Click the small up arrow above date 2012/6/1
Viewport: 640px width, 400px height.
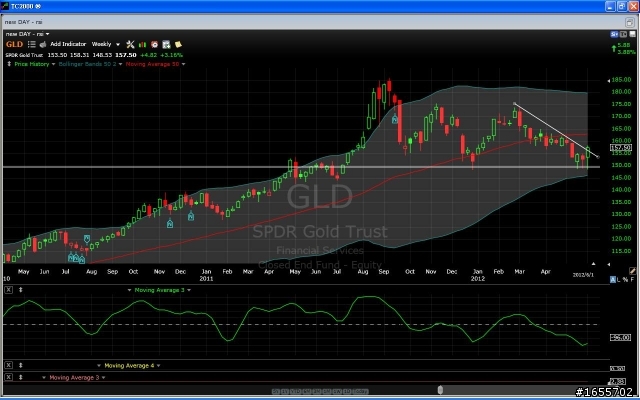pyautogui.click(x=593, y=264)
